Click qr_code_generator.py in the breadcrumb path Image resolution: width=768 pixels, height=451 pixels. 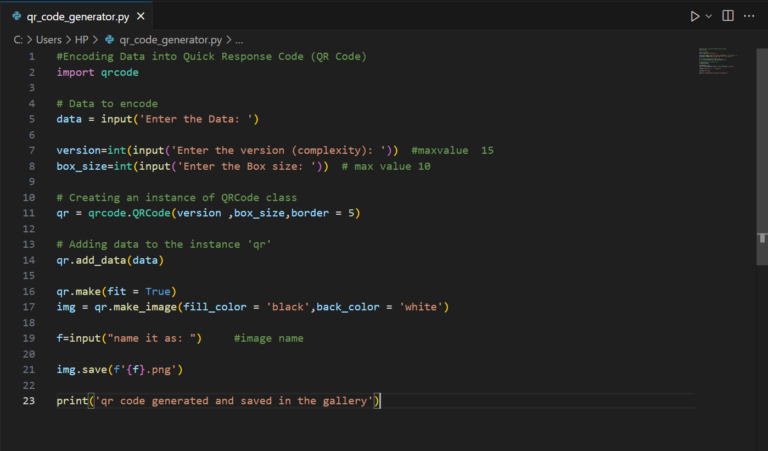click(x=170, y=40)
